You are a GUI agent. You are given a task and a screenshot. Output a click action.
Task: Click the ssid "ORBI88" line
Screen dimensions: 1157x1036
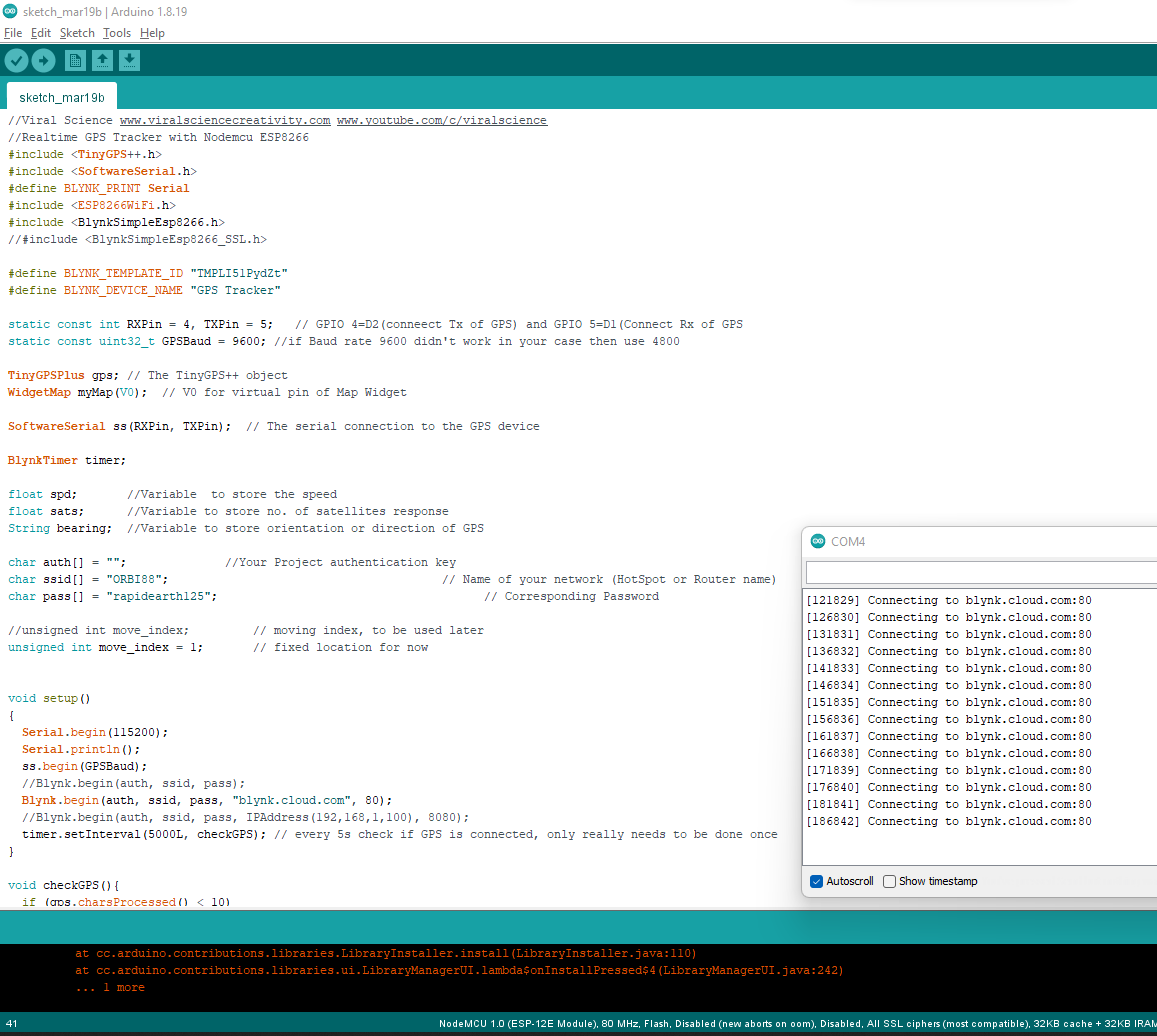pyautogui.click(x=392, y=579)
